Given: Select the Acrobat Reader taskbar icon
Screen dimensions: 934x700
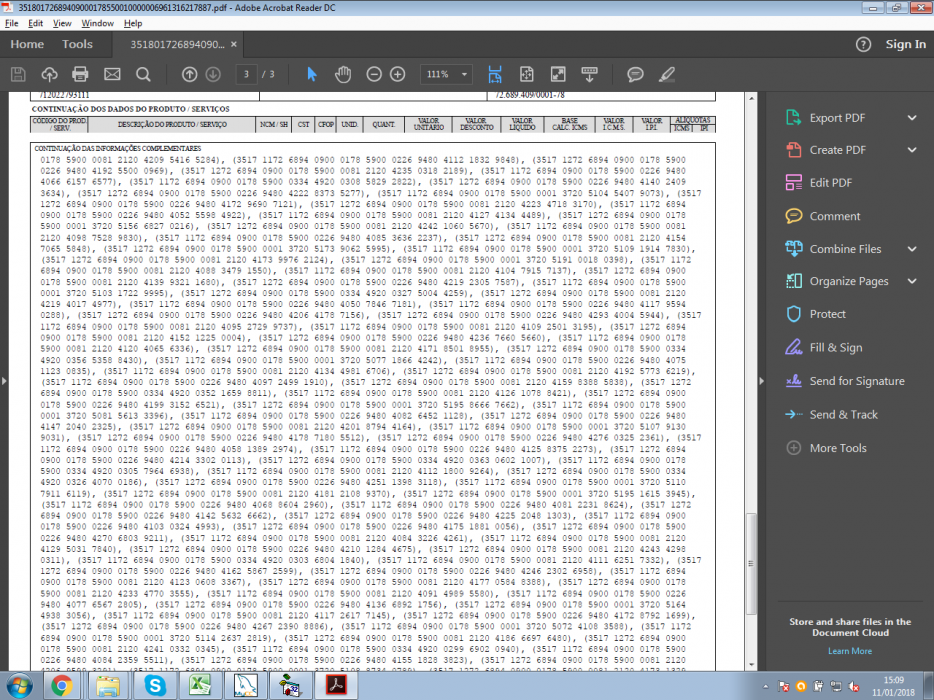Looking at the screenshot, I should [x=336, y=686].
